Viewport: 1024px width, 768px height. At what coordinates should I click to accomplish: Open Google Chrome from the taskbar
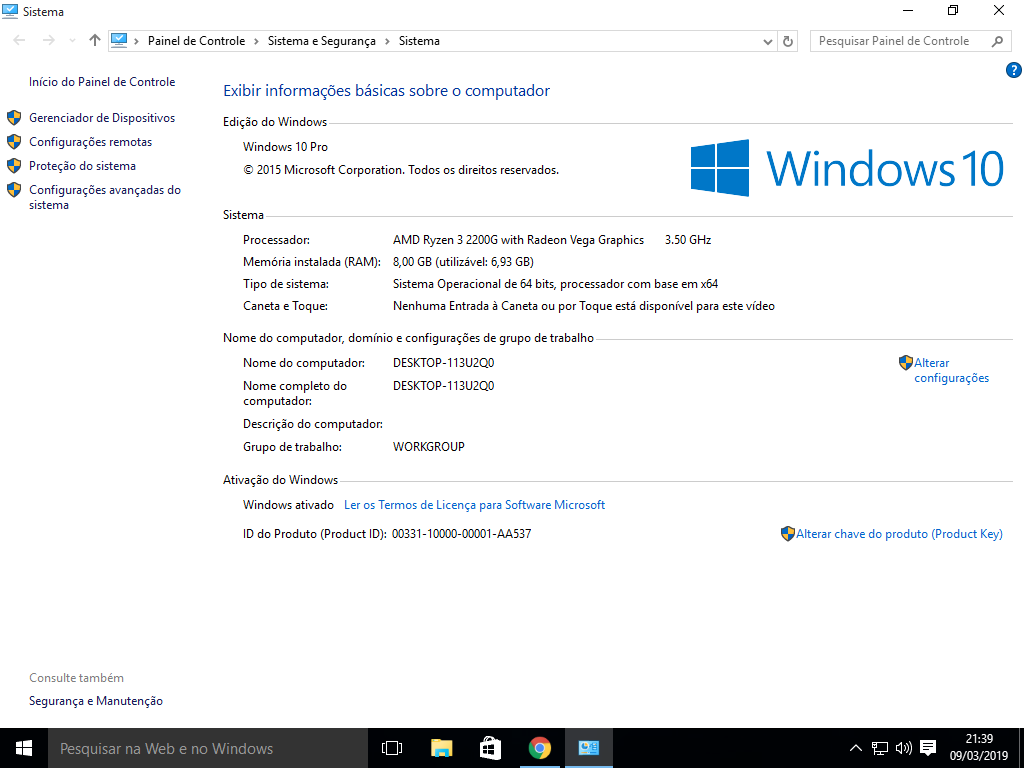pos(539,748)
